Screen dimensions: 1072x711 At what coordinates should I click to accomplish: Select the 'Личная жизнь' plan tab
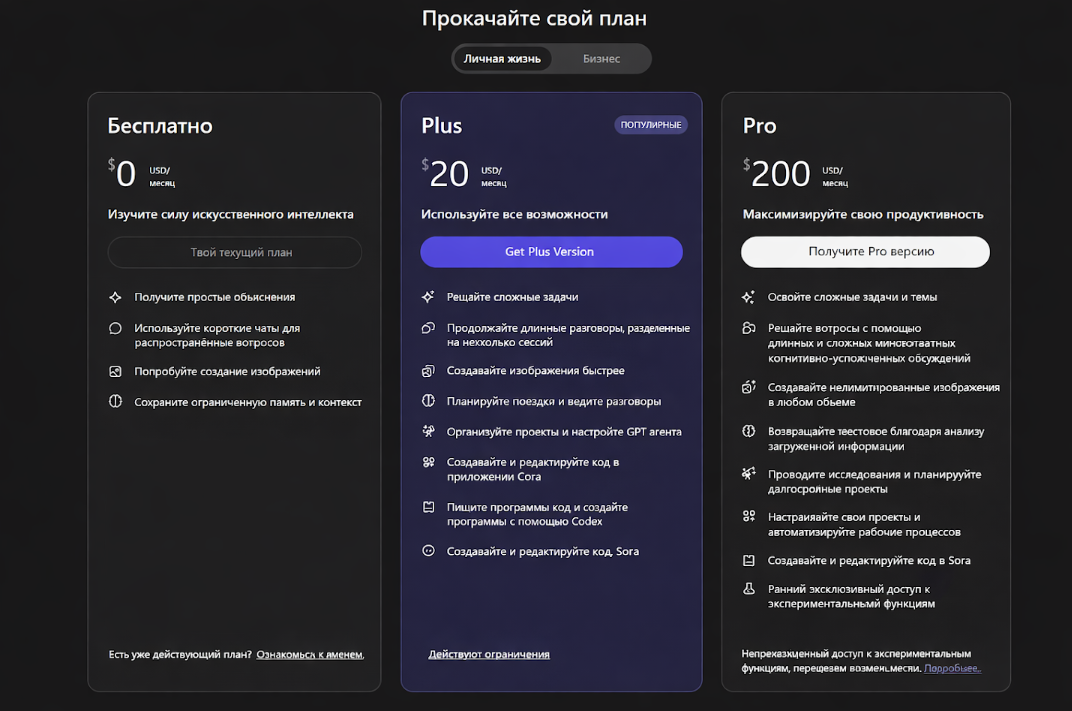[x=502, y=59]
